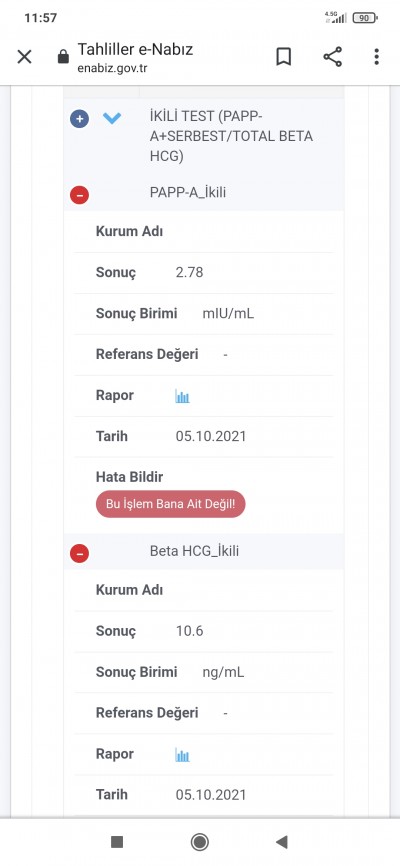This screenshot has width=400, height=866.
Task: Tap the Android recent apps square
Action: pyautogui.click(x=117, y=842)
